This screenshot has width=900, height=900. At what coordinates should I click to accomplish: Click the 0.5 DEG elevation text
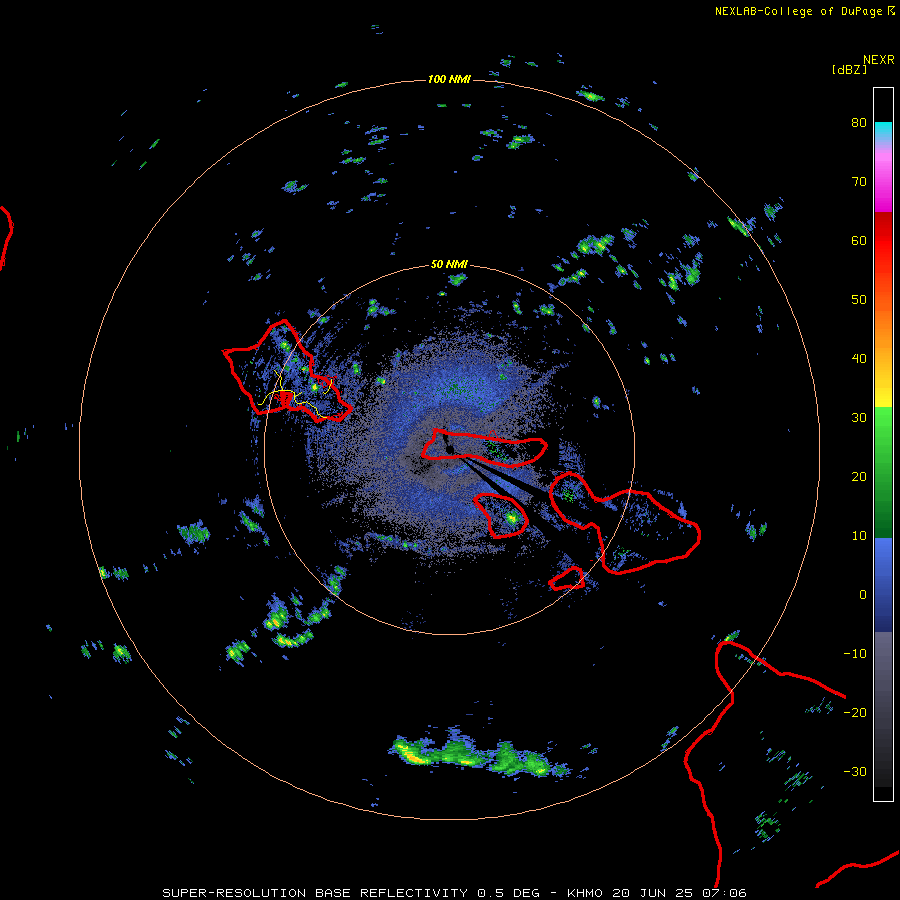click(508, 893)
